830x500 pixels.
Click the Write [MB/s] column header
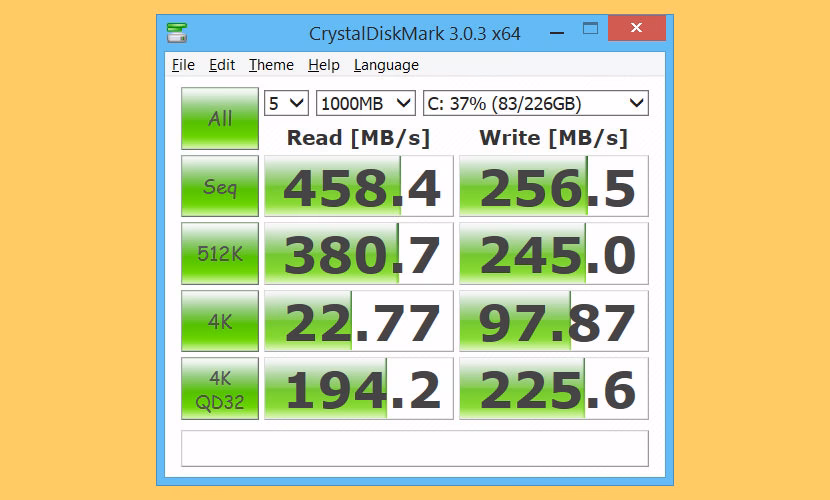(x=554, y=138)
